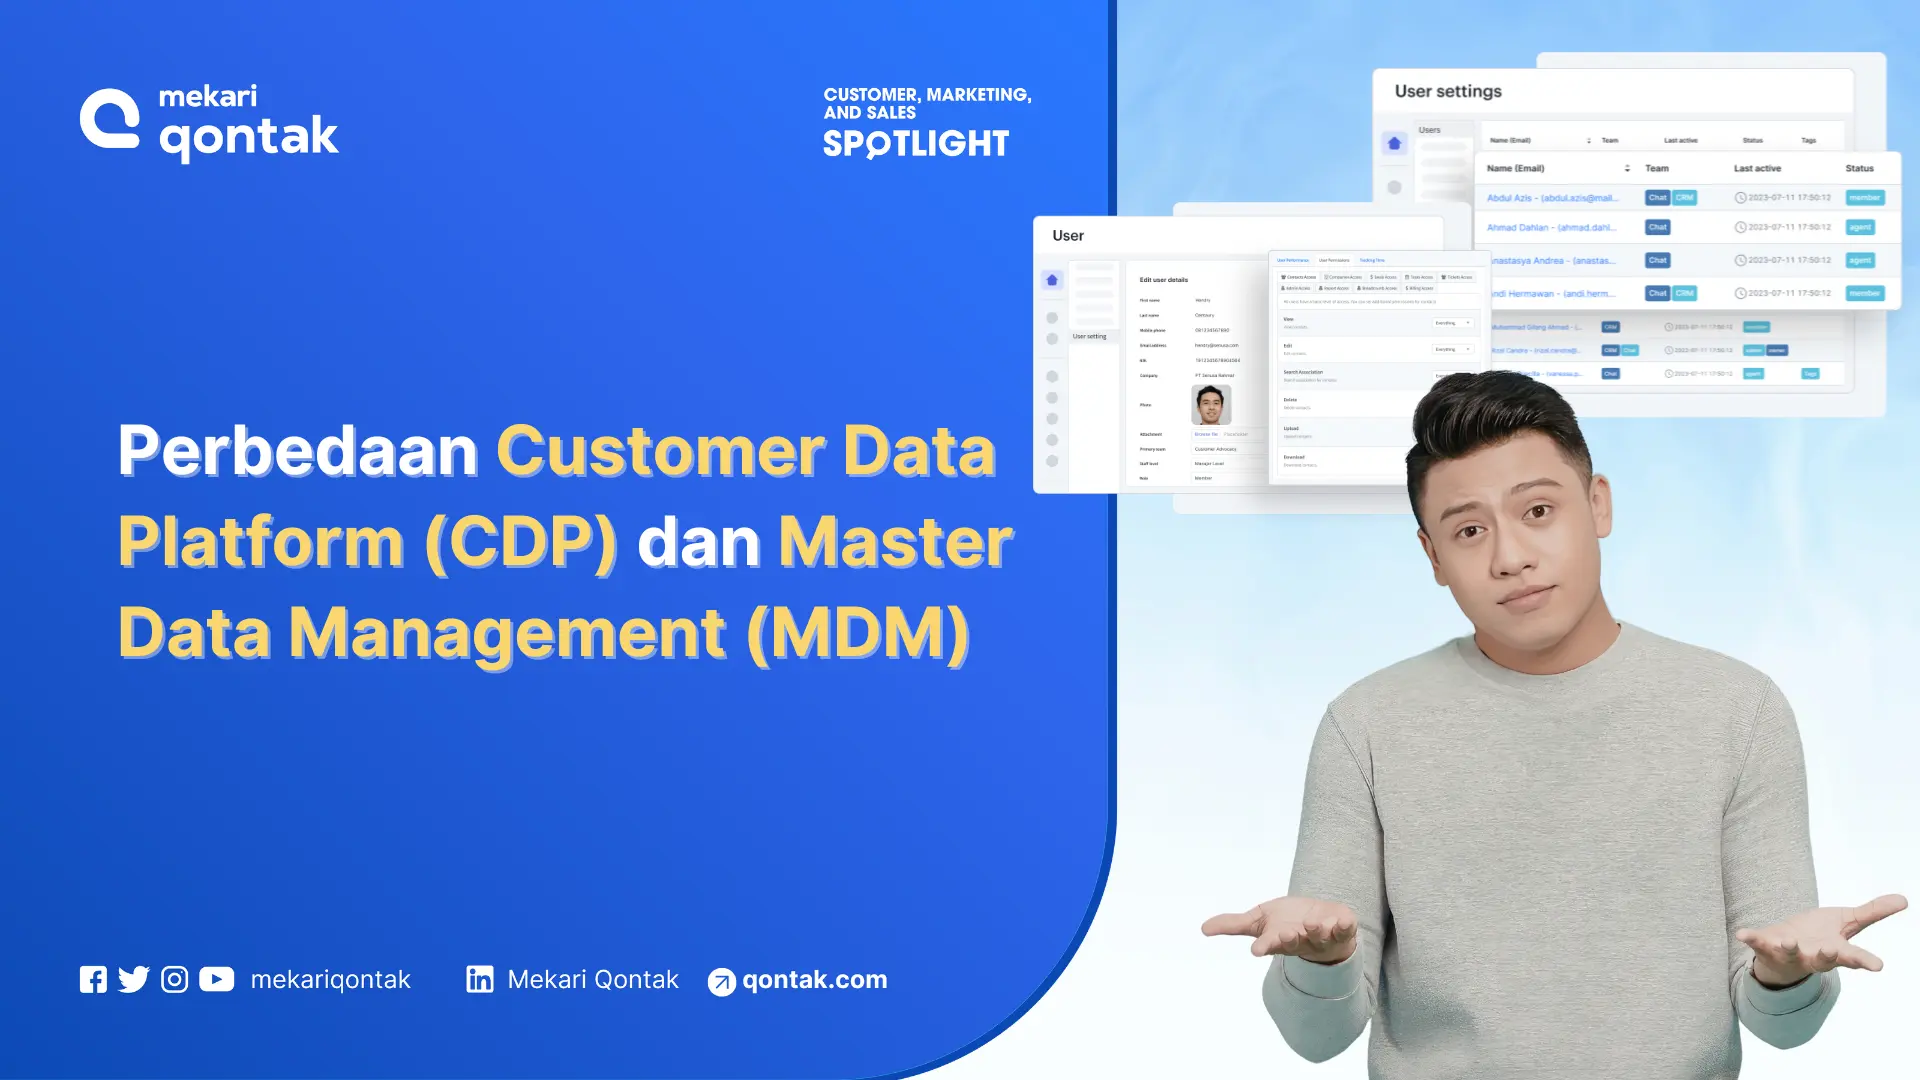Select the Admin Access tab

pos(1295,288)
